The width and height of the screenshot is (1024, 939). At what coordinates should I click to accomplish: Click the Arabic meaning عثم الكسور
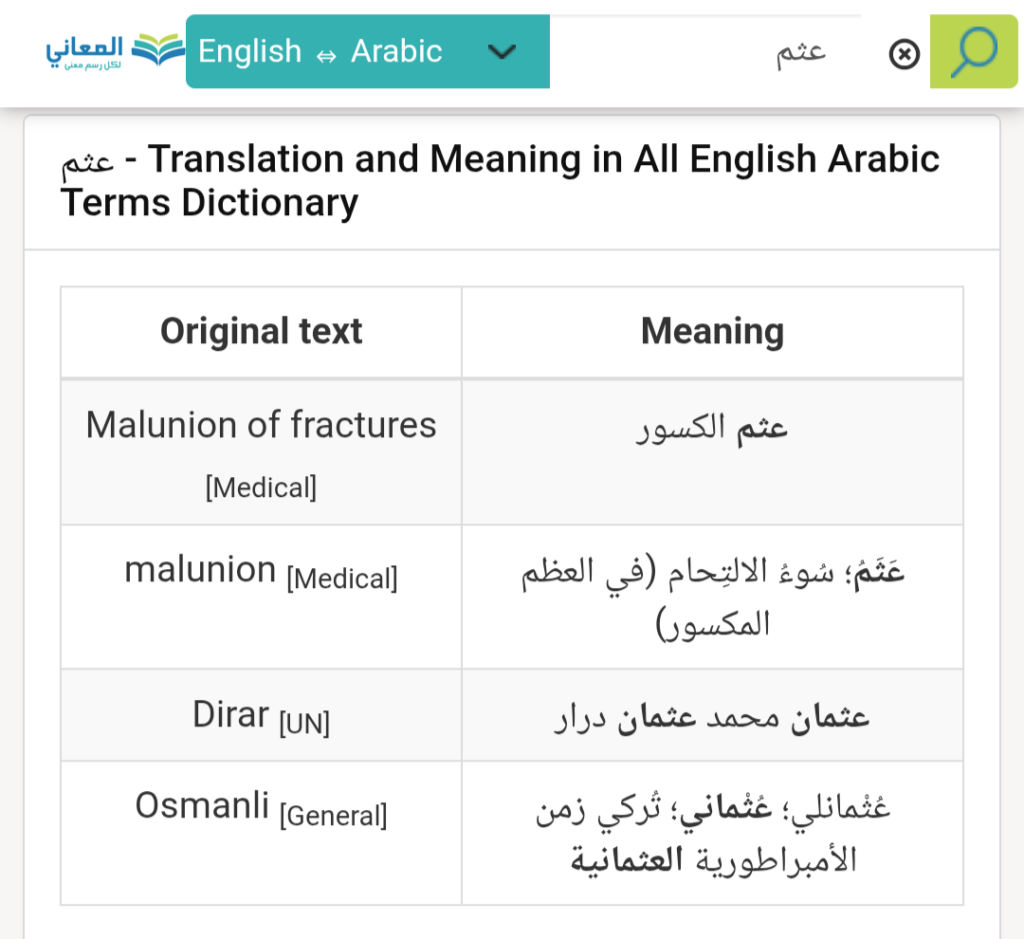click(712, 428)
